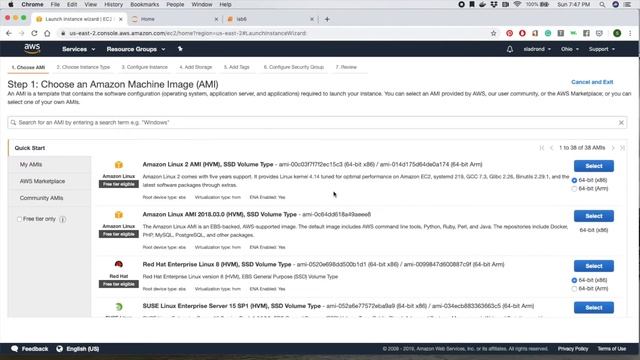The image size is (640, 360).
Task: Click the browser forward arrow
Action: [22, 33]
